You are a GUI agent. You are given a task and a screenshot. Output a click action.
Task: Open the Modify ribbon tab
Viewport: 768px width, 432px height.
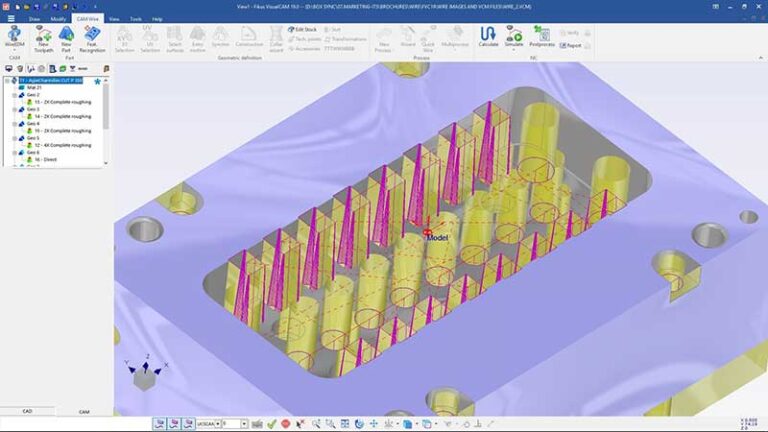[x=58, y=18]
